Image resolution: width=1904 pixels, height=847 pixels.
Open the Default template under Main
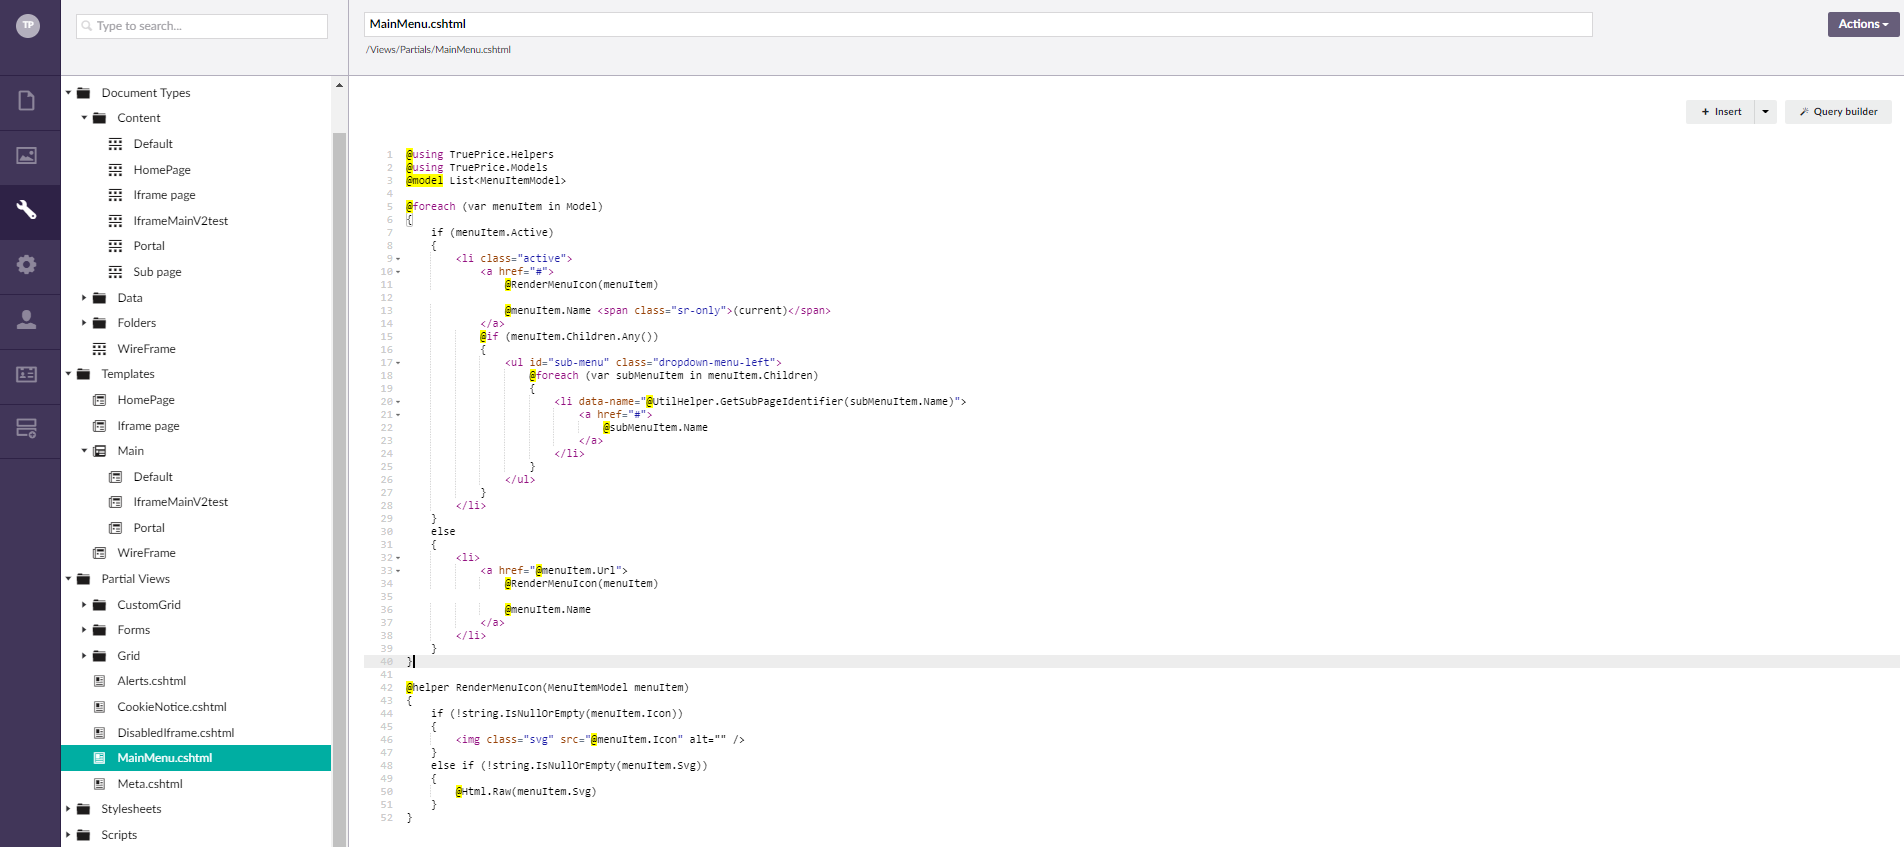(153, 477)
